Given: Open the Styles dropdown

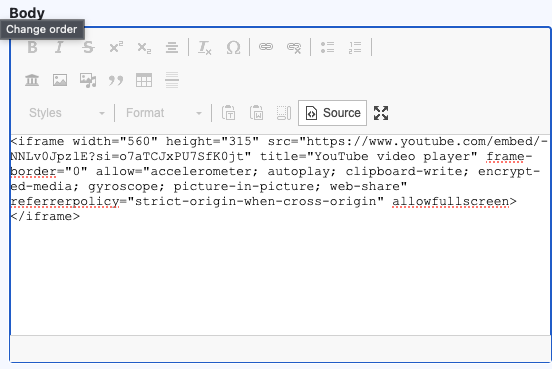Looking at the screenshot, I should pos(67,113).
